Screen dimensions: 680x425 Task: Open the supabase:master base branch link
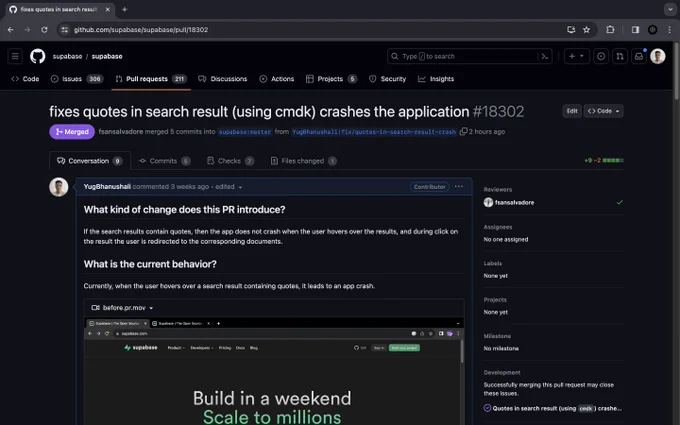pyautogui.click(x=245, y=132)
